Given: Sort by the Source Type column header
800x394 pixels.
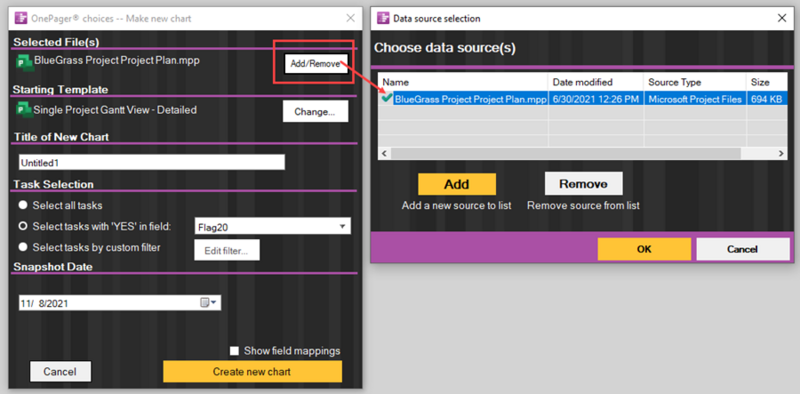Looking at the screenshot, I should (694, 82).
